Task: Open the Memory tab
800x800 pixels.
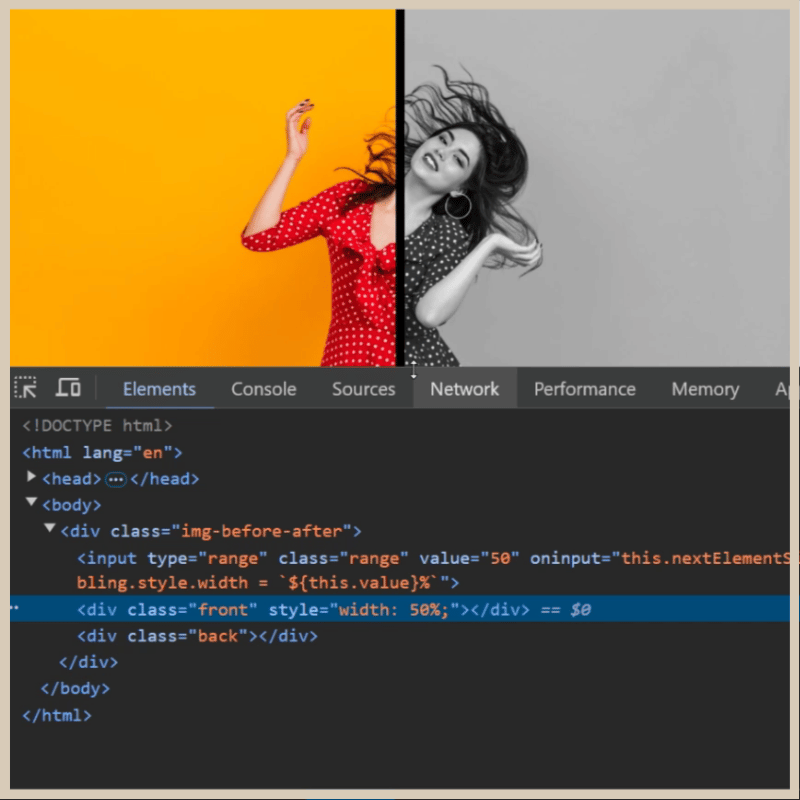Action: tap(705, 389)
